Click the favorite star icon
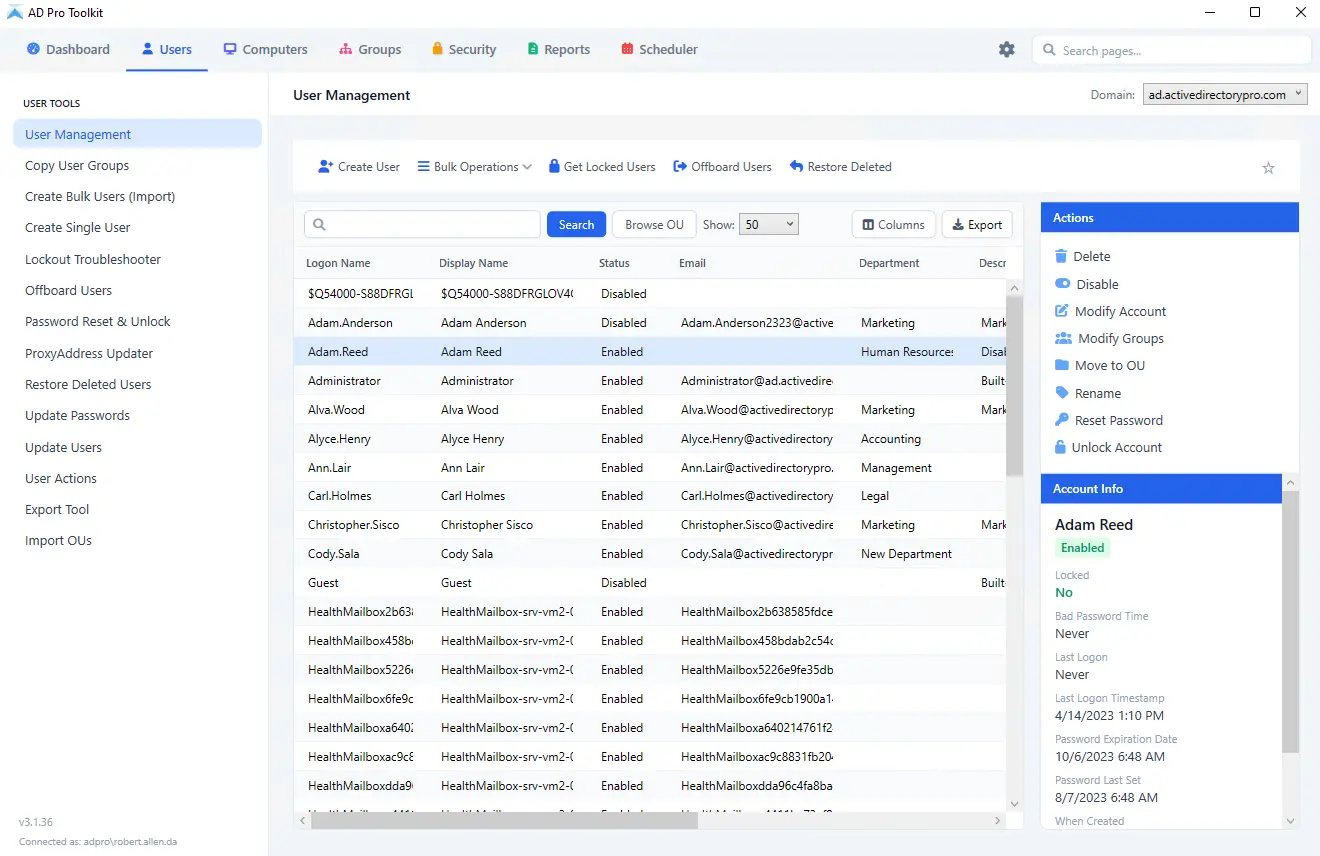 (1268, 168)
